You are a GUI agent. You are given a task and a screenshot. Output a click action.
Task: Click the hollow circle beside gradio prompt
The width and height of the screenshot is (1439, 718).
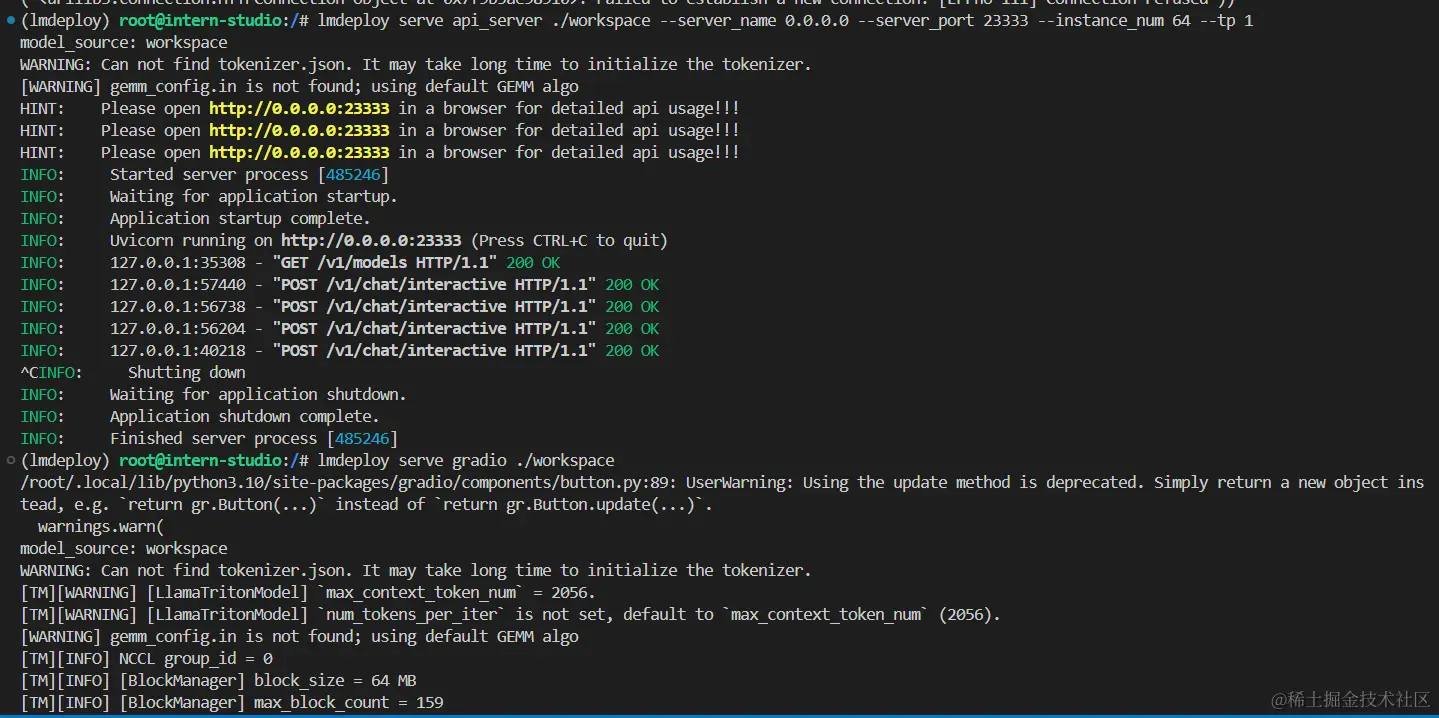10,460
